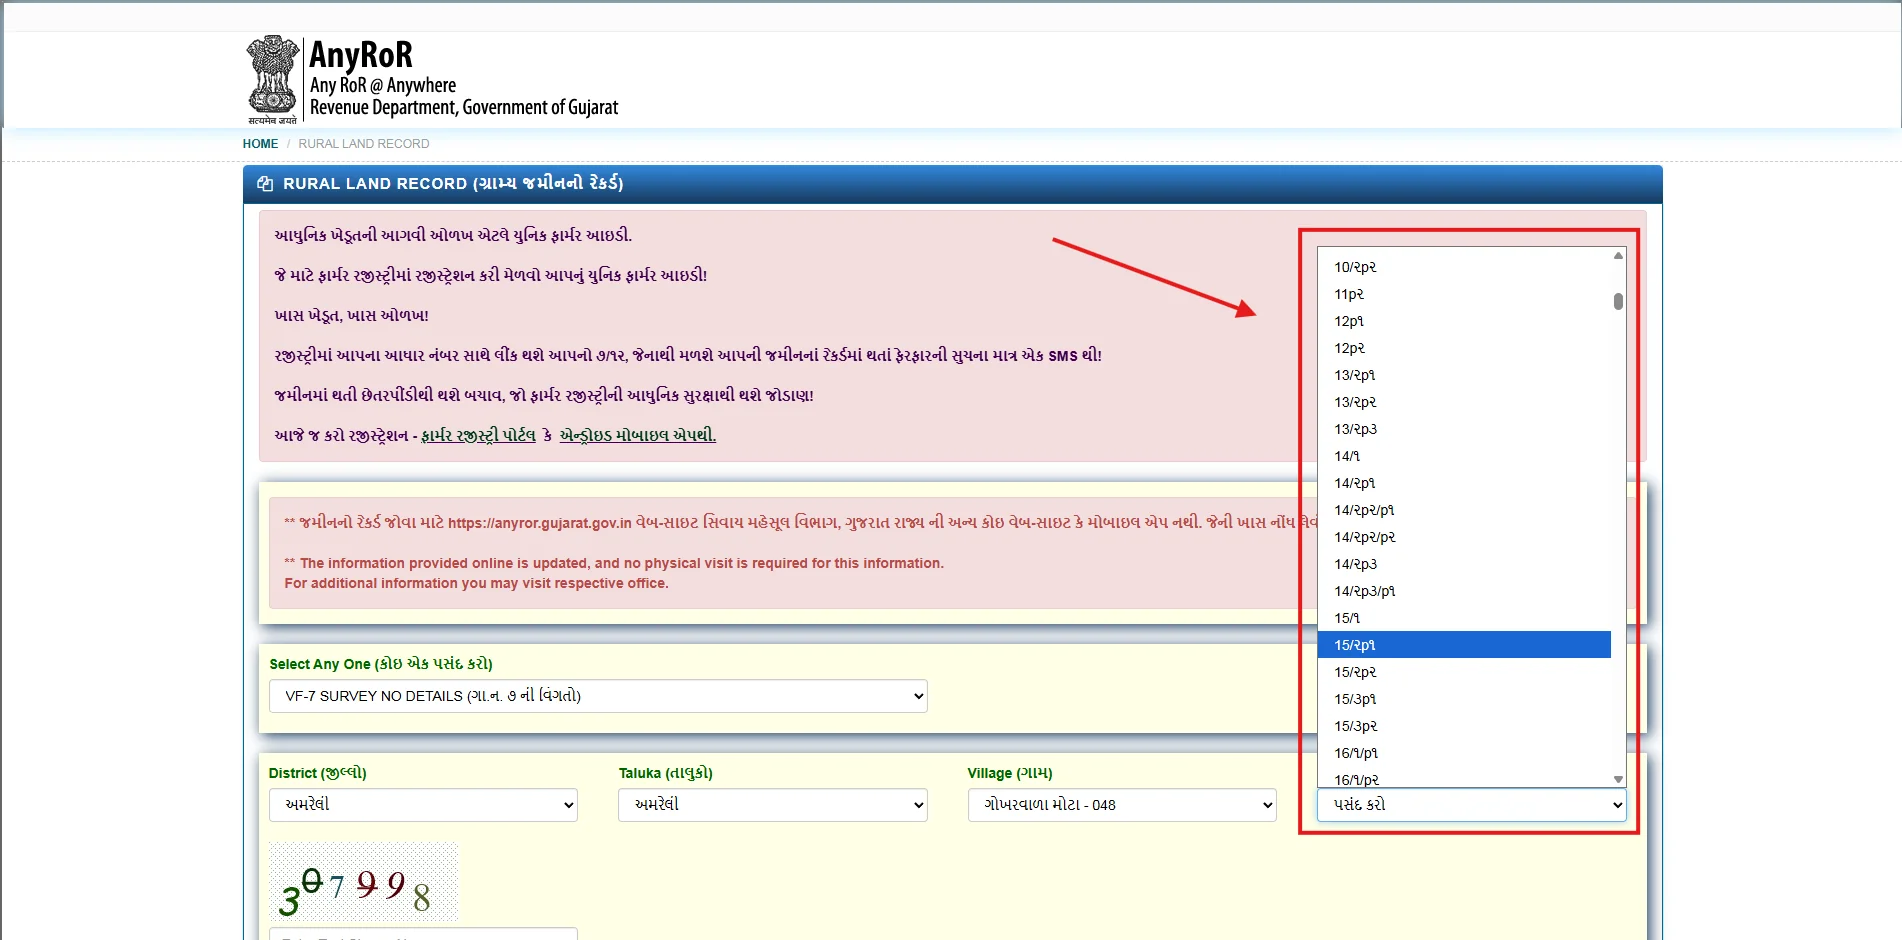
Task: Open the પસંદ કરો survey number dropdown
Action: (1468, 804)
